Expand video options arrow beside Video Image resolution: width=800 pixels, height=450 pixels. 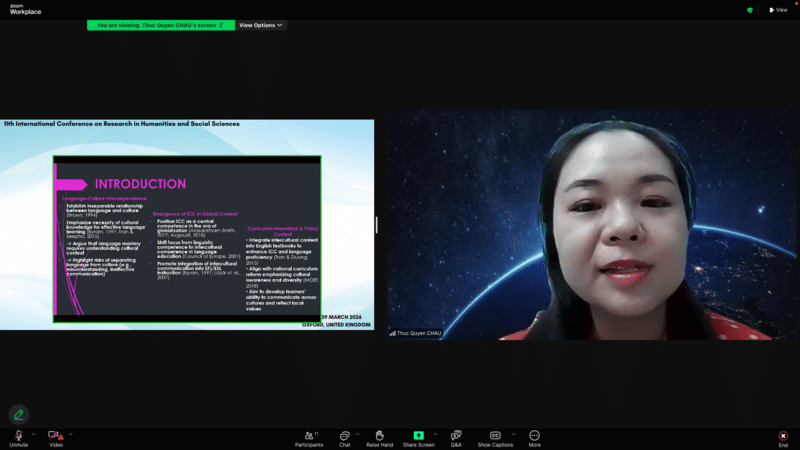click(x=70, y=435)
